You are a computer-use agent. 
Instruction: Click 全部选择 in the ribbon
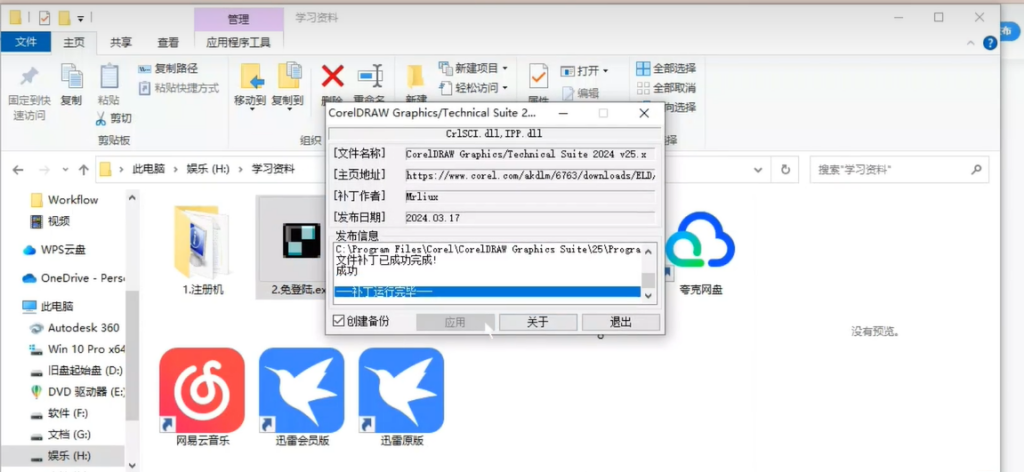click(666, 69)
